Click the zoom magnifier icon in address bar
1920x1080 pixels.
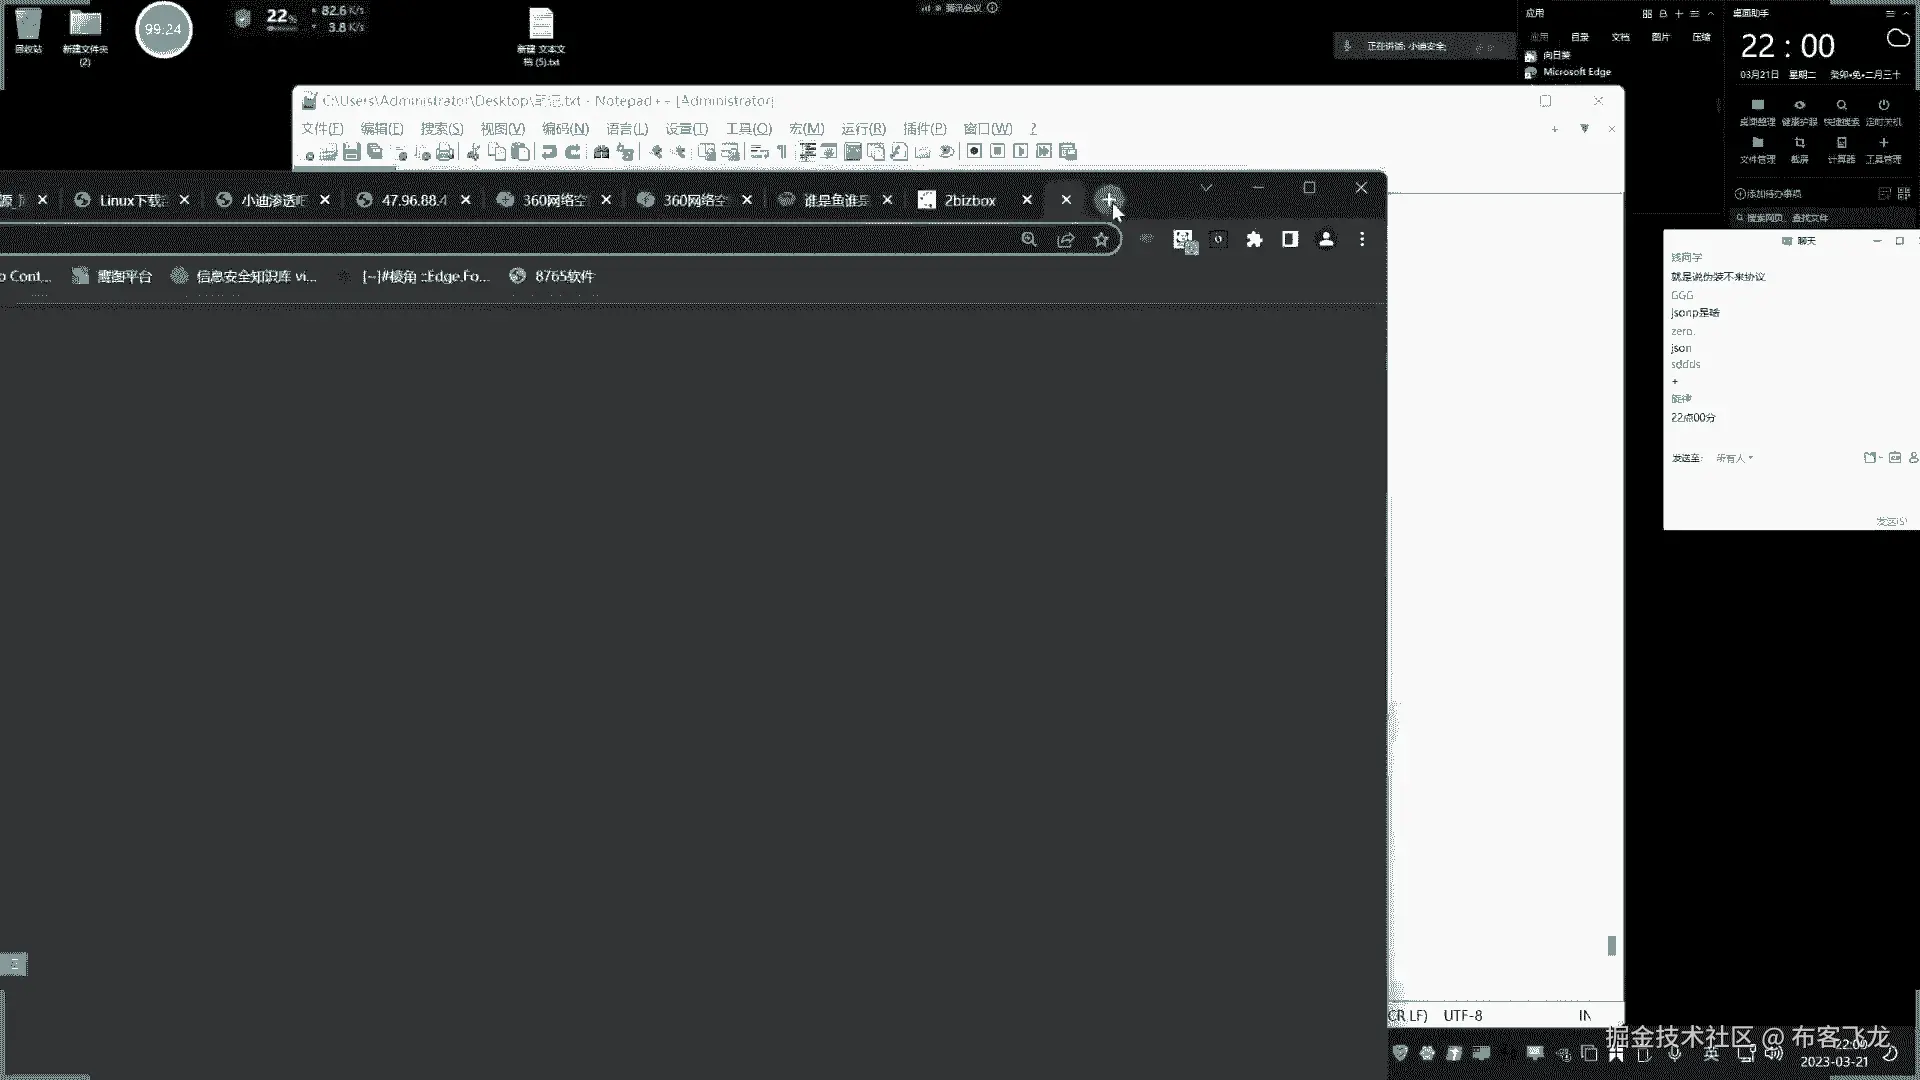pos(1029,240)
